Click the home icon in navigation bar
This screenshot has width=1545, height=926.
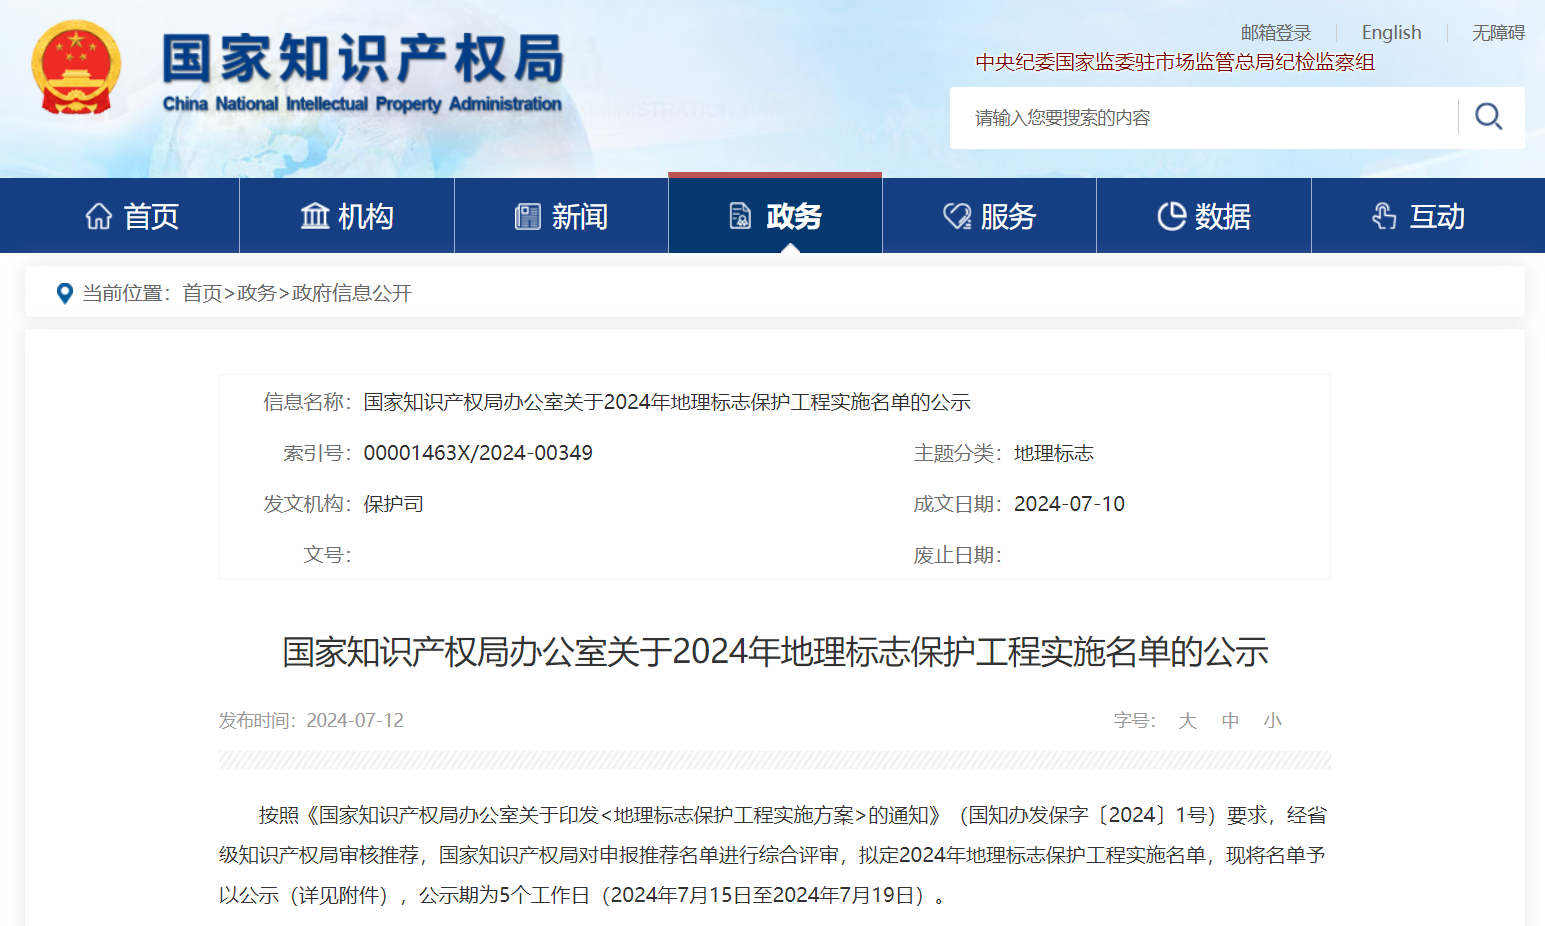pos(99,216)
